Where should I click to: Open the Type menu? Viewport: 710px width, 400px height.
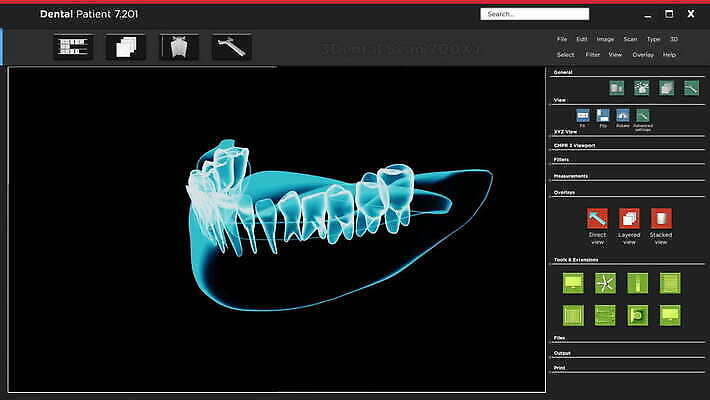(653, 39)
